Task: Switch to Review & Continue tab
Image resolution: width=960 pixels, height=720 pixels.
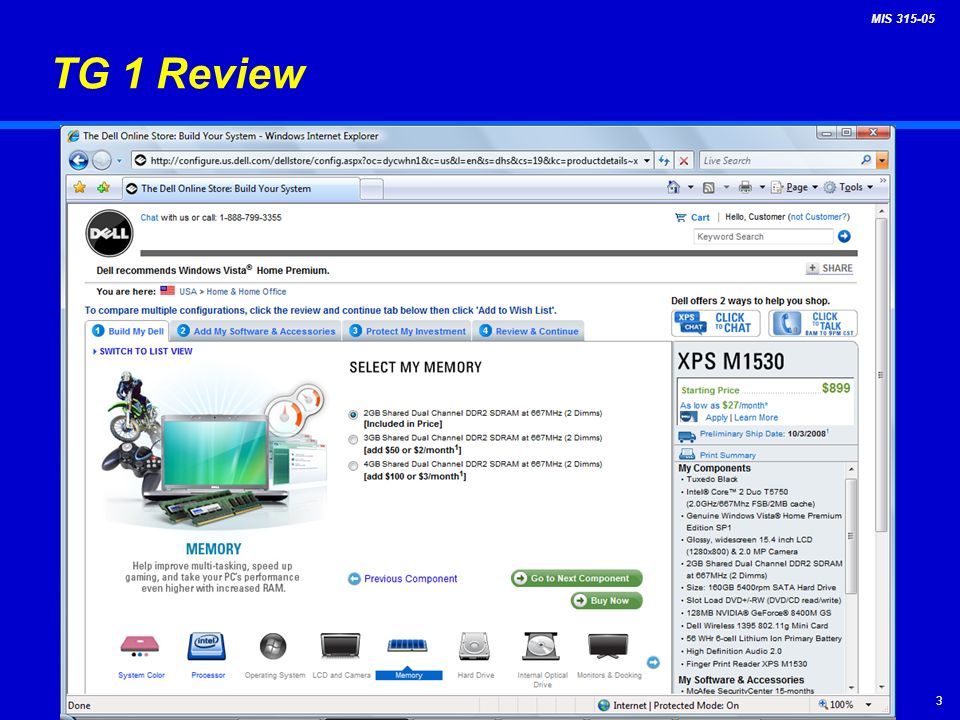Action: (x=528, y=331)
